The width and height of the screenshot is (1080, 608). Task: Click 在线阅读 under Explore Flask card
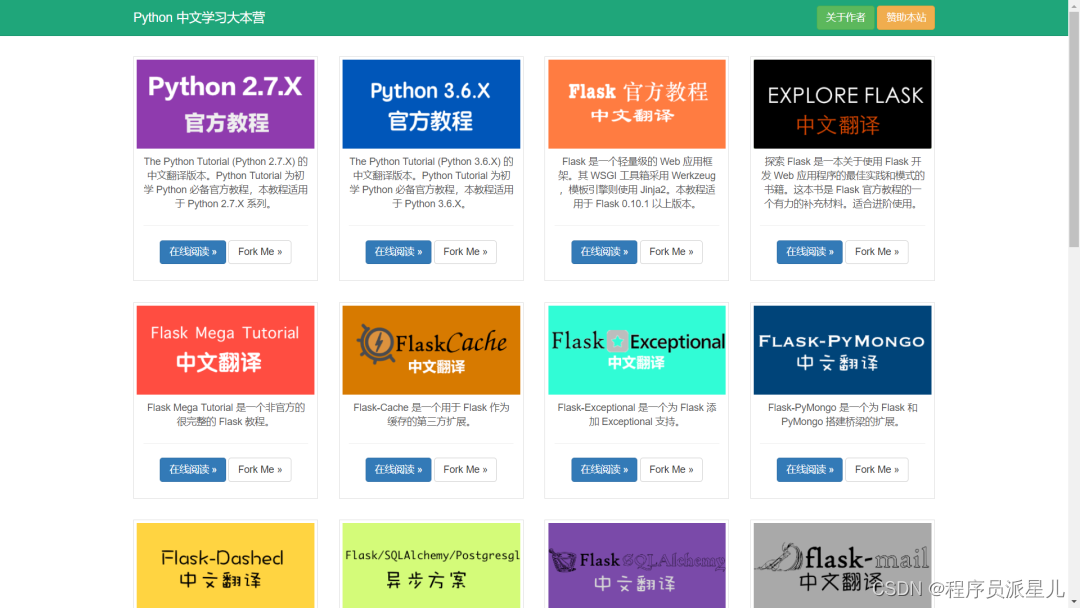(809, 252)
